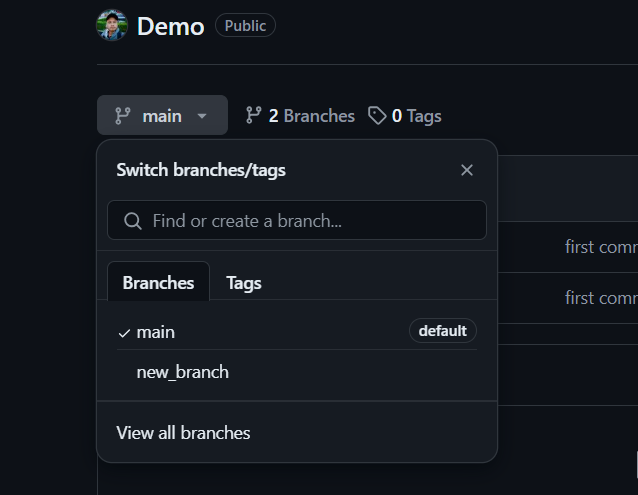Switch to the Tags tab
Image resolution: width=638 pixels, height=495 pixels.
point(244,283)
